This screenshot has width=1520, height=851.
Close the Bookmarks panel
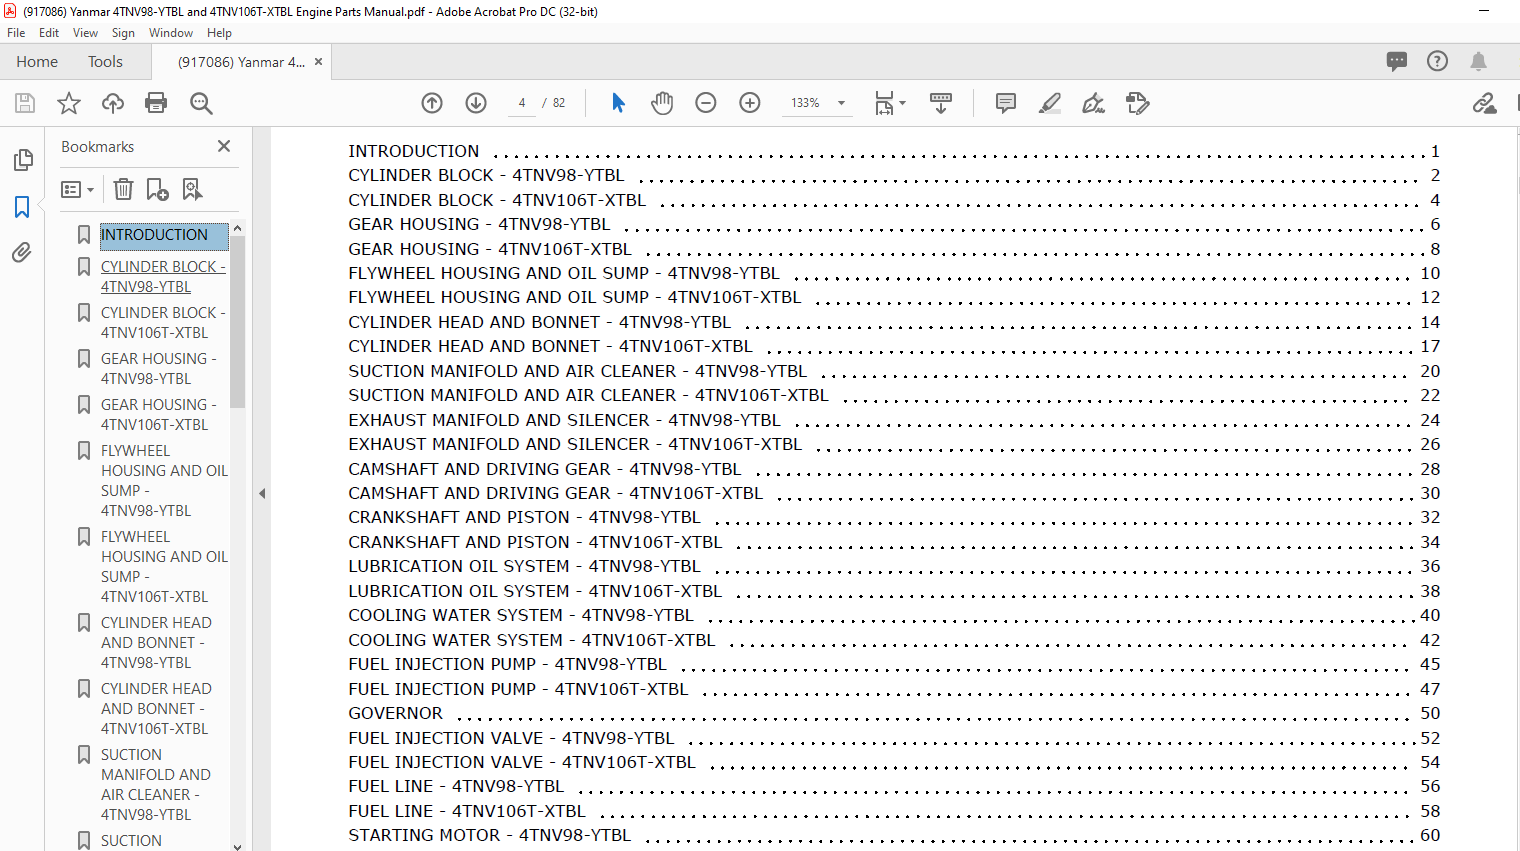pos(224,146)
